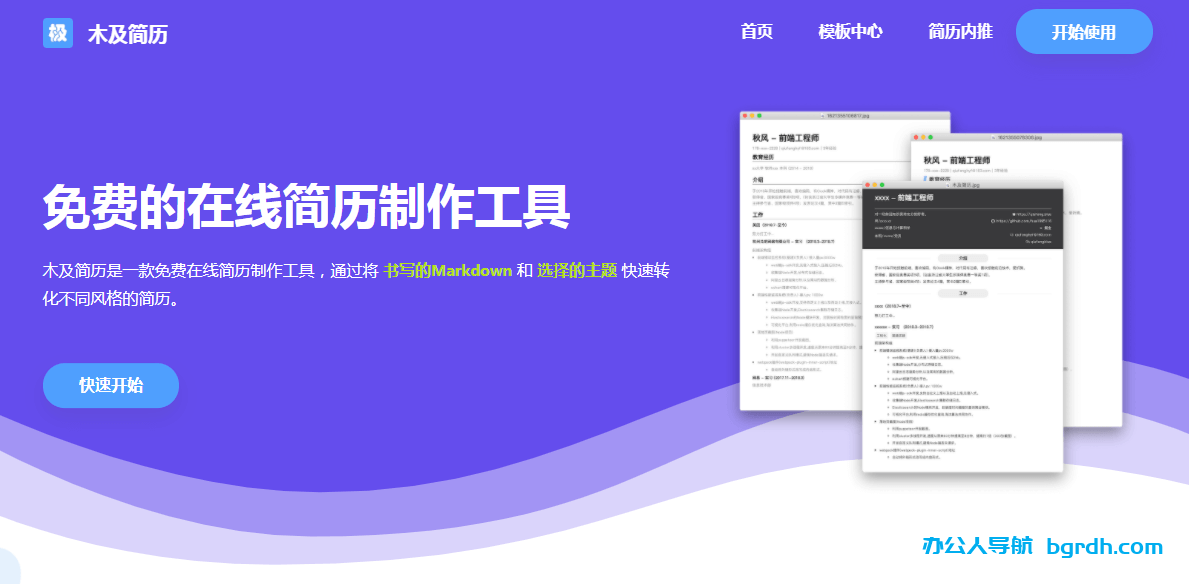Select the 首页 navigation item
This screenshot has height=584, width=1189.
click(x=756, y=31)
